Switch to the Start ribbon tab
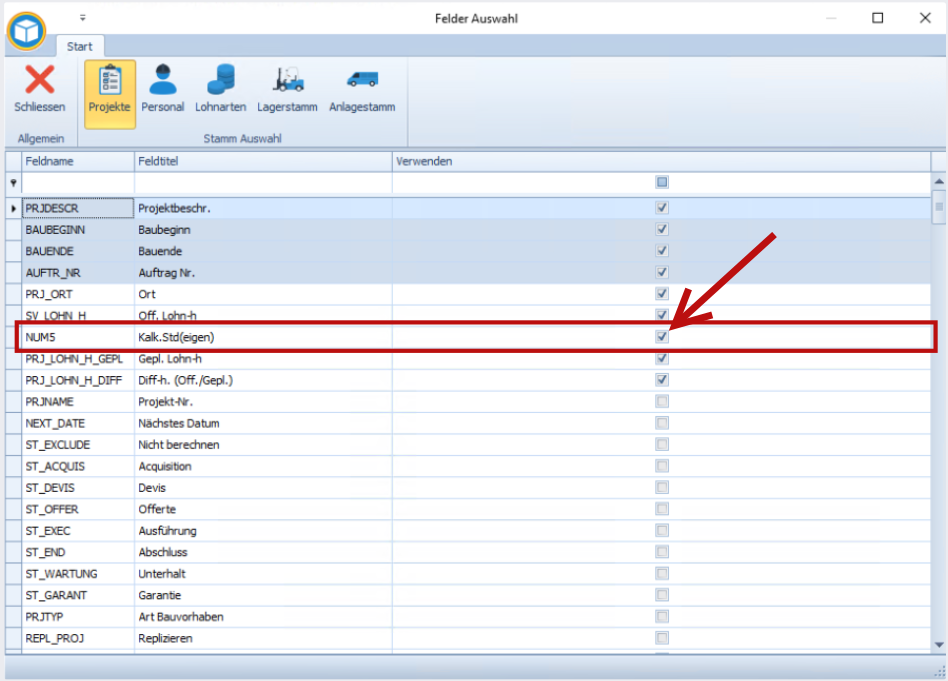948x681 pixels. pyautogui.click(x=80, y=47)
